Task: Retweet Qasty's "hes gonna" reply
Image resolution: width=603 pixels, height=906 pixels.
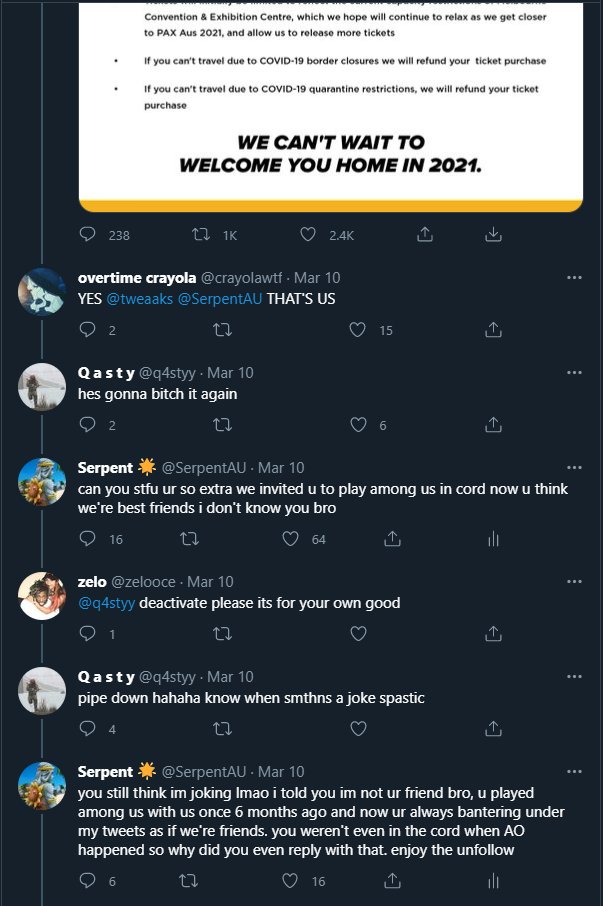Action: 223,424
